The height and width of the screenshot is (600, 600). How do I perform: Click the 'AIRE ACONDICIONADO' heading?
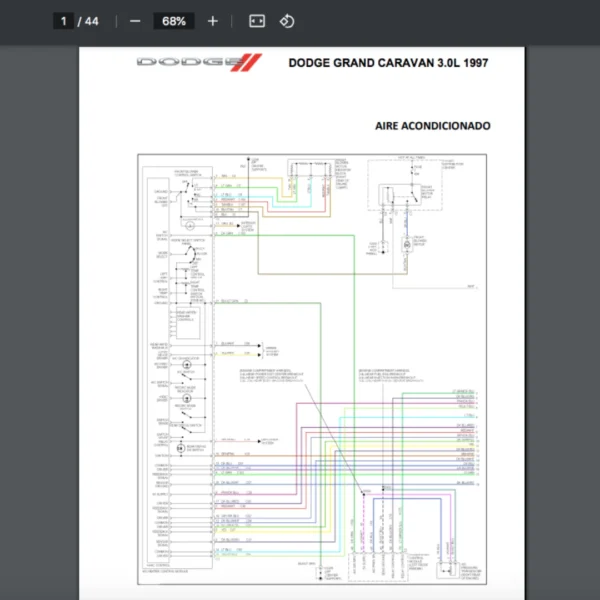[432, 127]
